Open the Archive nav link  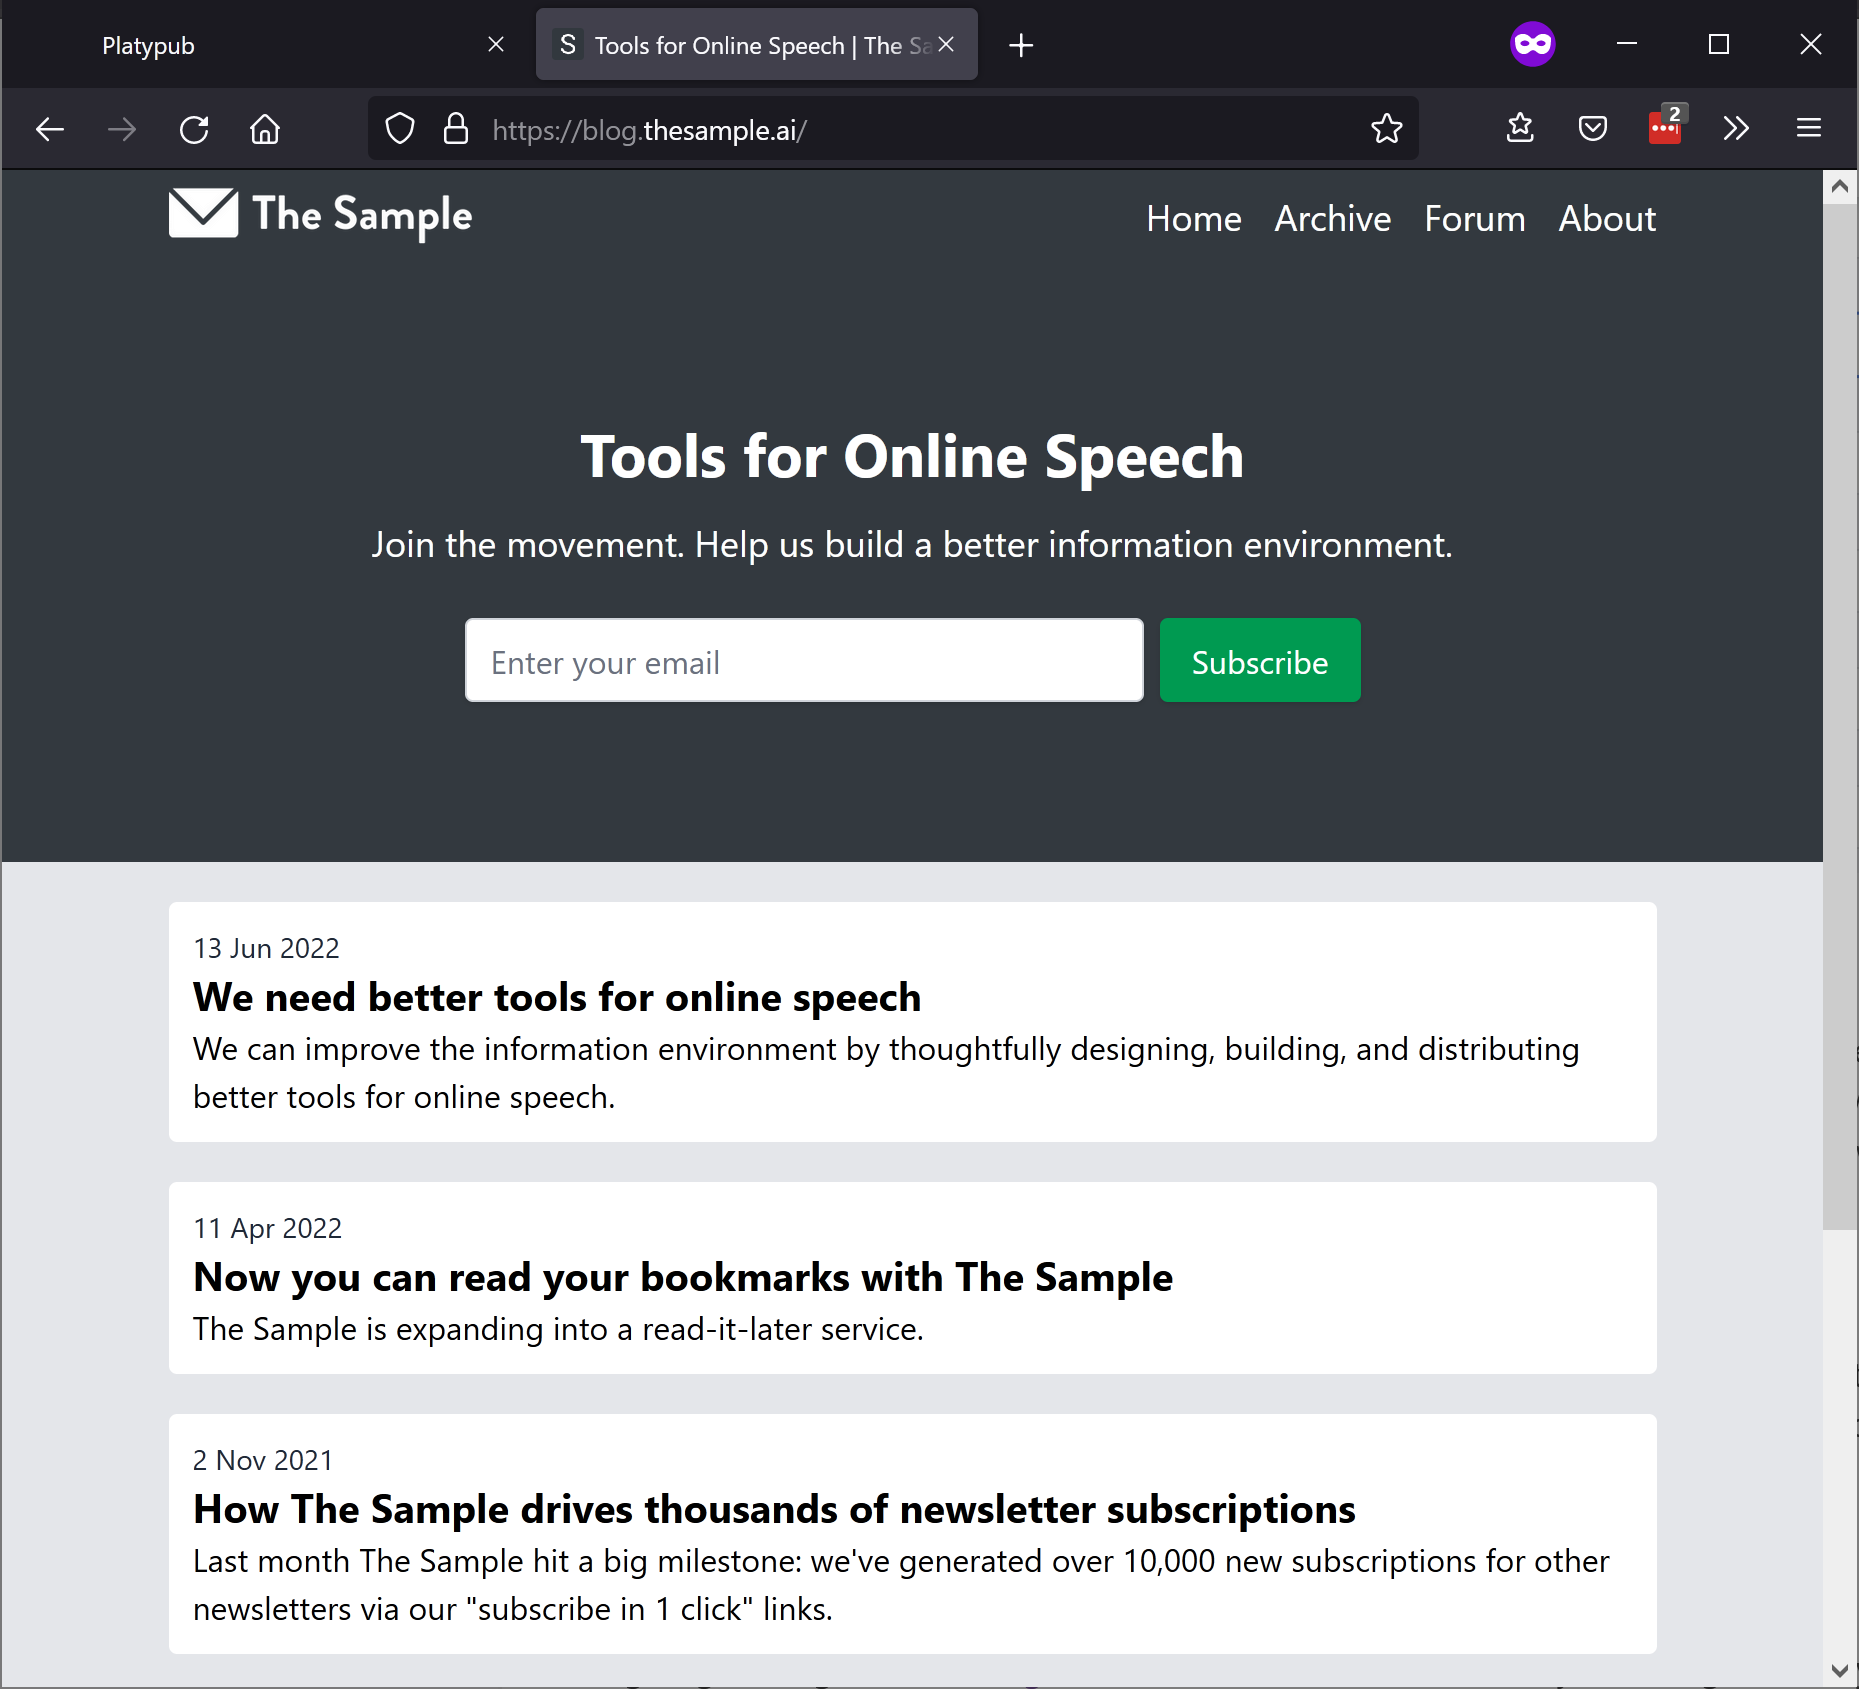click(1333, 218)
